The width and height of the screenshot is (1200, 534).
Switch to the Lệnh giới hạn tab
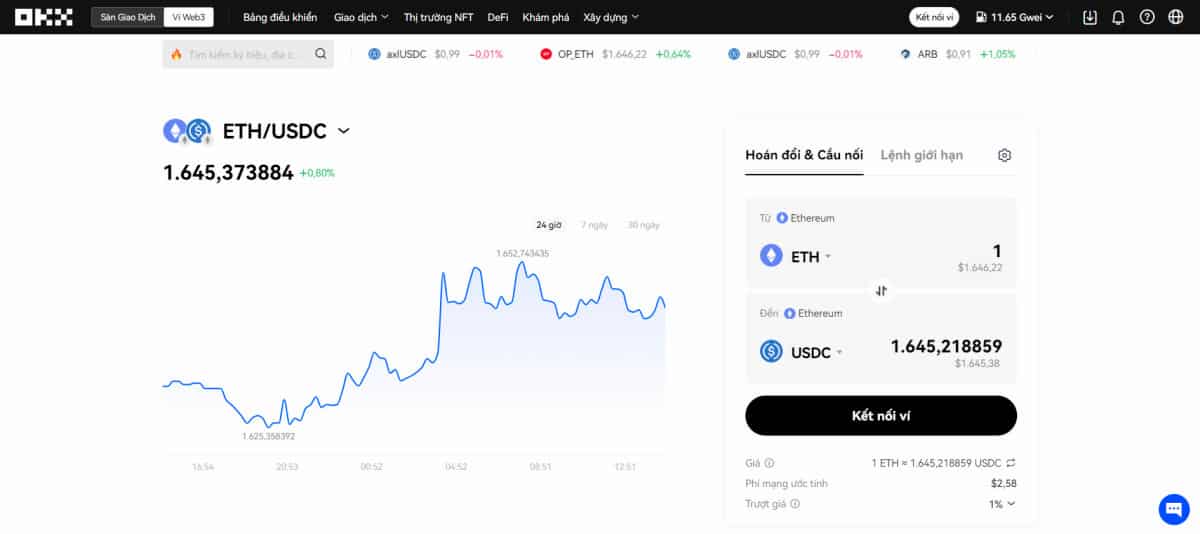pos(921,155)
